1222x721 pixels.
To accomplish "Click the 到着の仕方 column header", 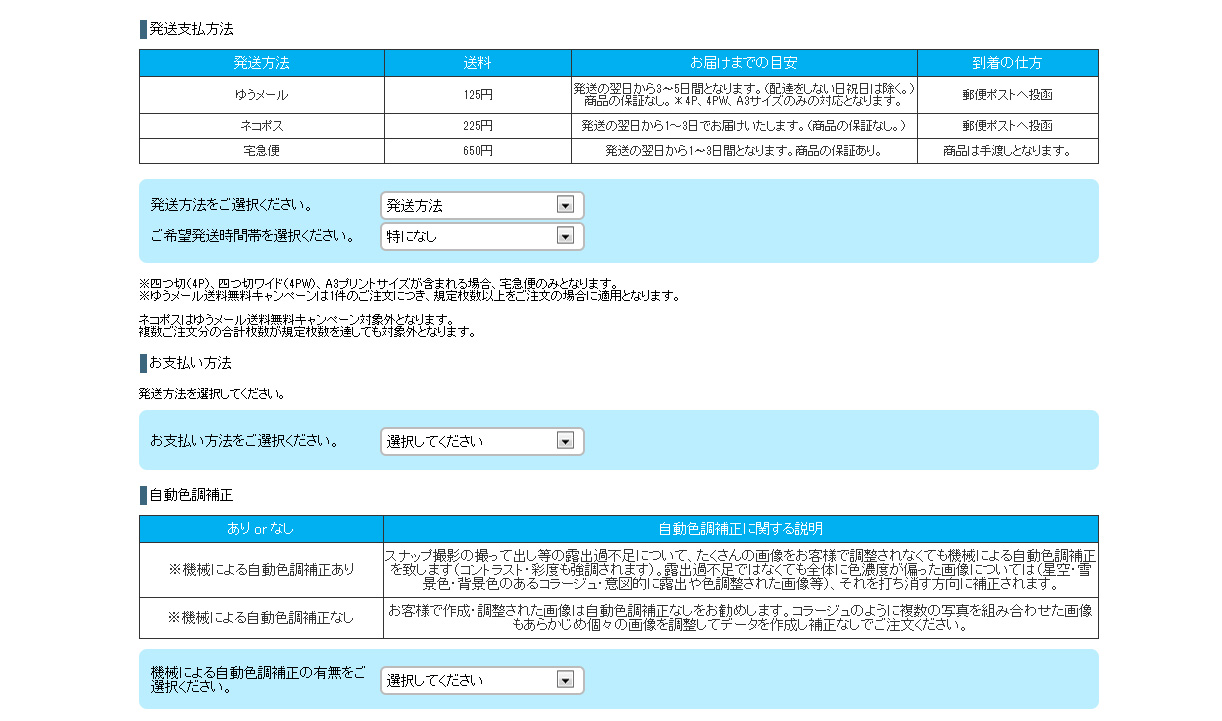I will coord(1007,63).
